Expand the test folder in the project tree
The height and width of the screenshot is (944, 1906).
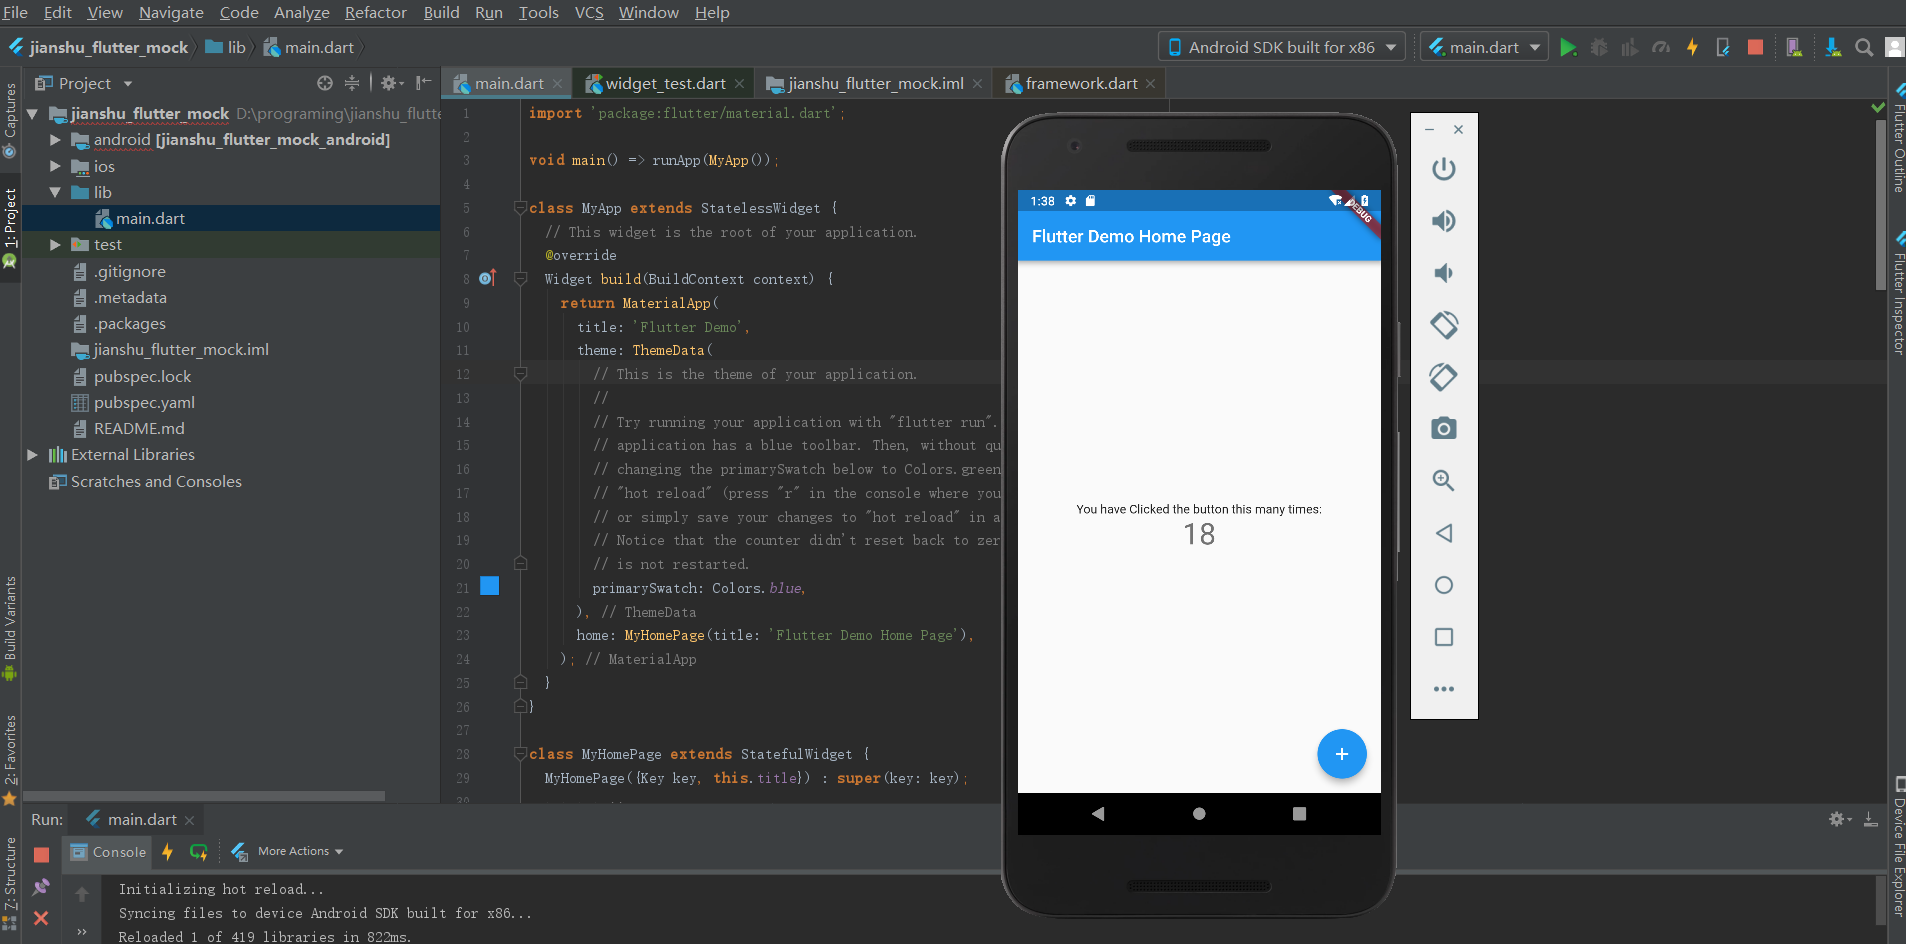pos(55,244)
